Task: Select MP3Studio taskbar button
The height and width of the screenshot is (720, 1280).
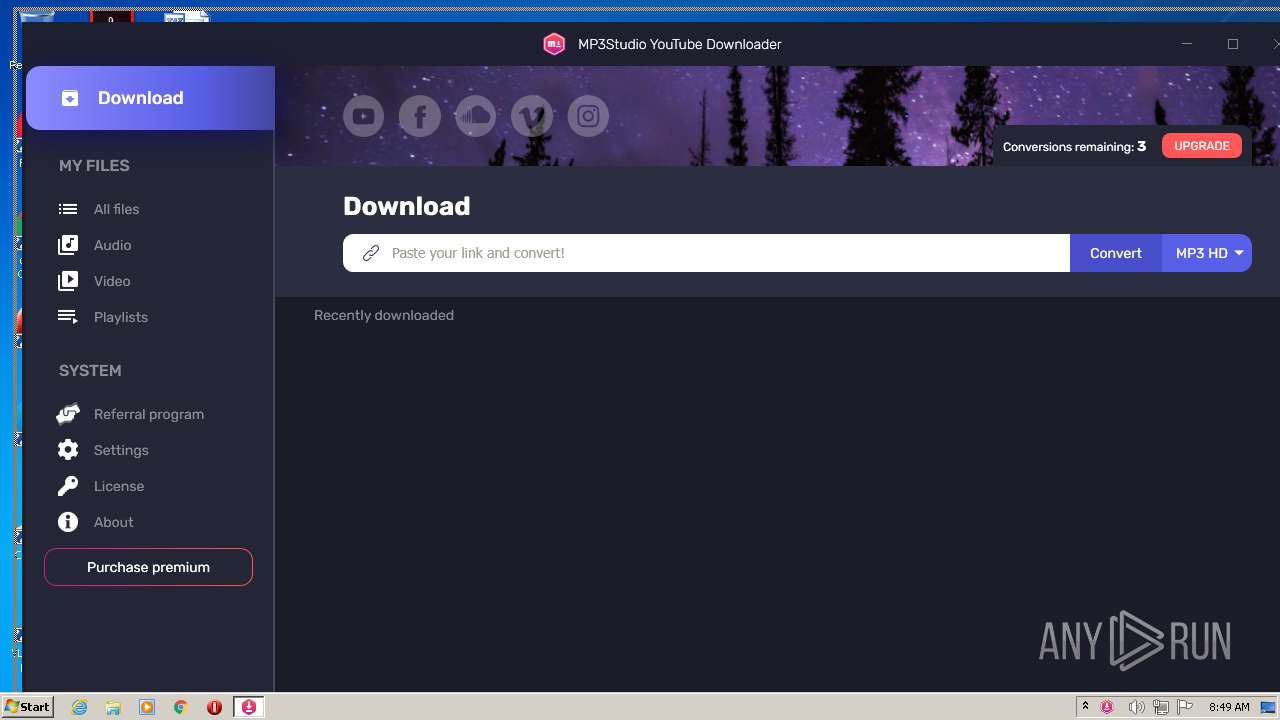Action: (249, 707)
